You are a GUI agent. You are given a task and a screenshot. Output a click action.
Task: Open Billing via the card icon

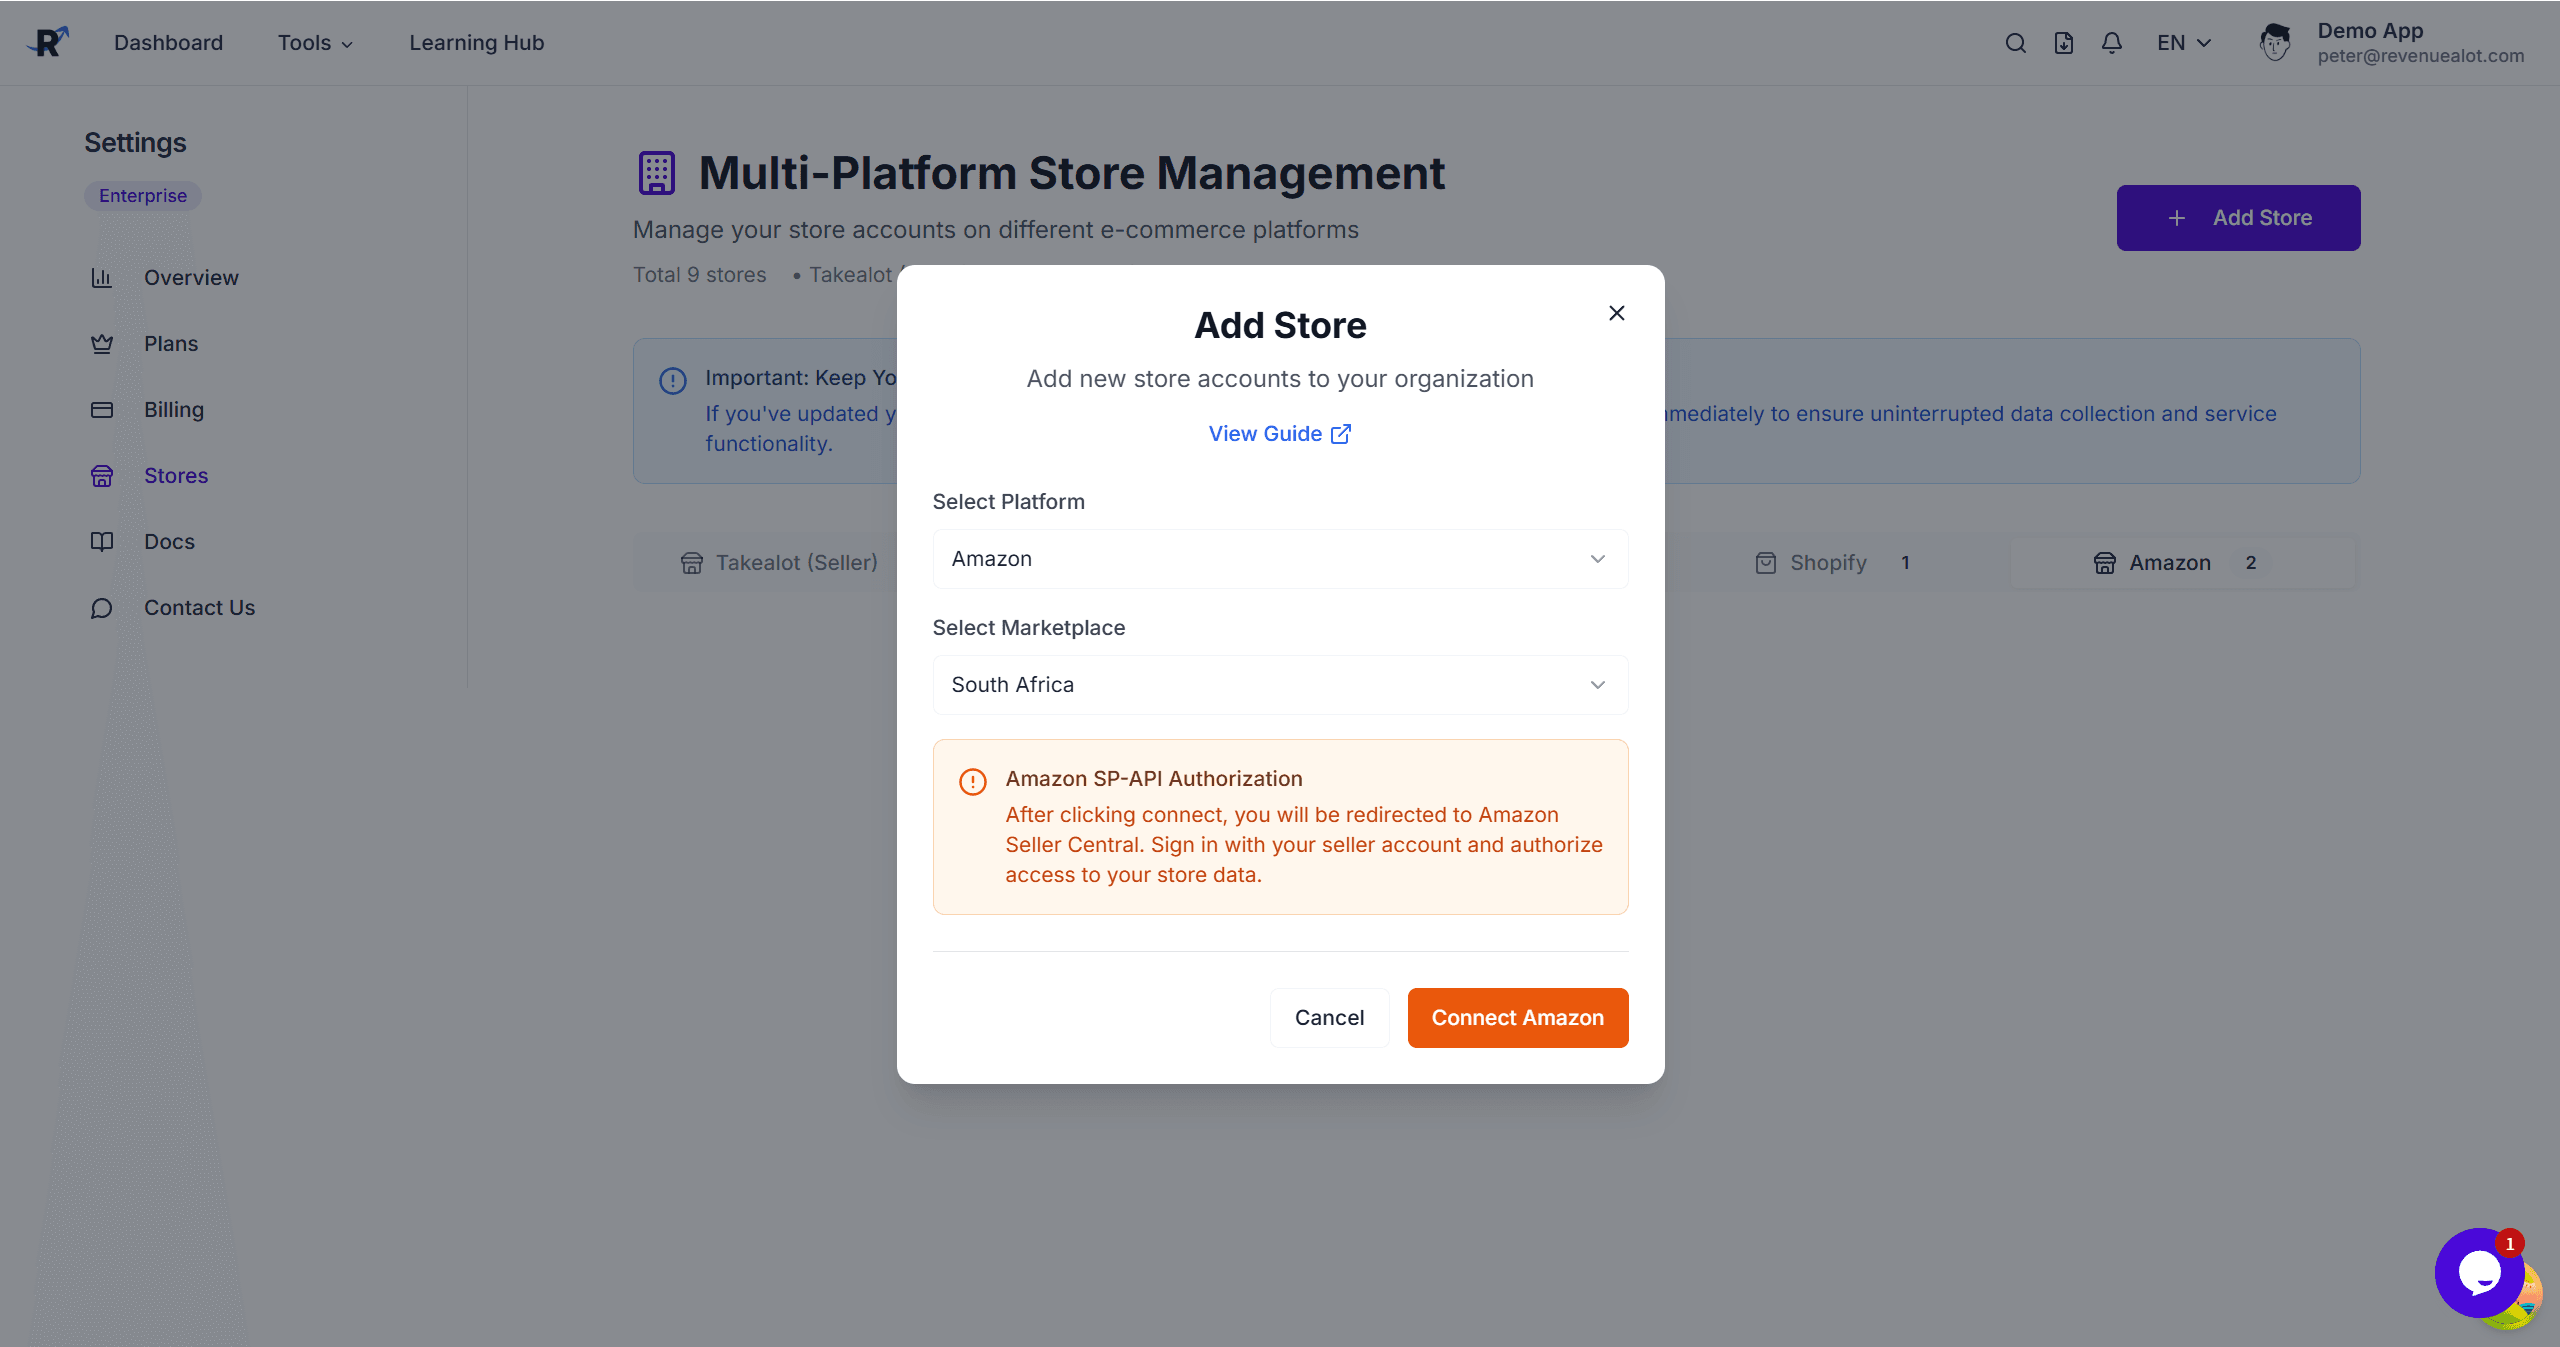point(103,409)
